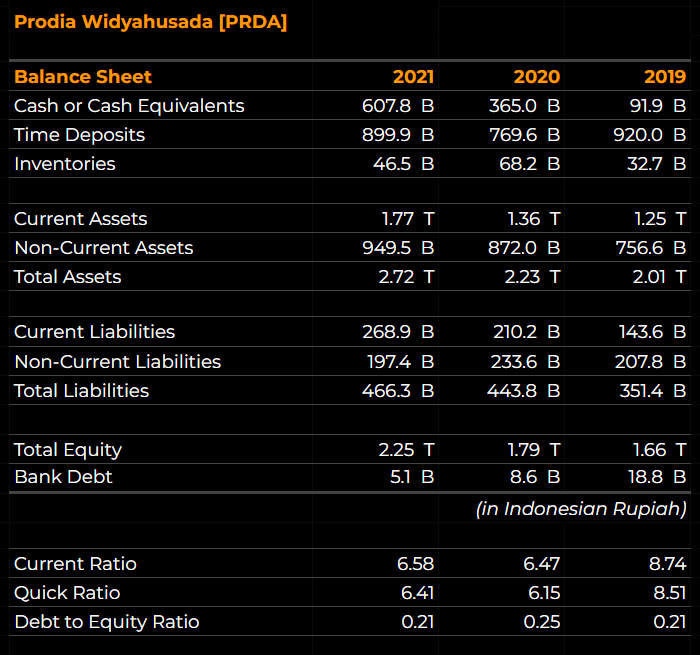The height and width of the screenshot is (655, 700).
Task: Click the 2019 column header
Action: tap(665, 77)
